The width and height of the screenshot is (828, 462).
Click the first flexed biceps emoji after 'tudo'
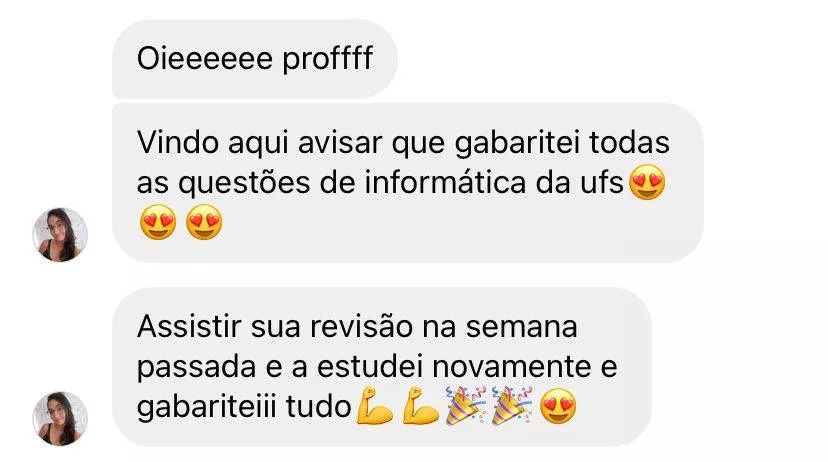point(374,406)
